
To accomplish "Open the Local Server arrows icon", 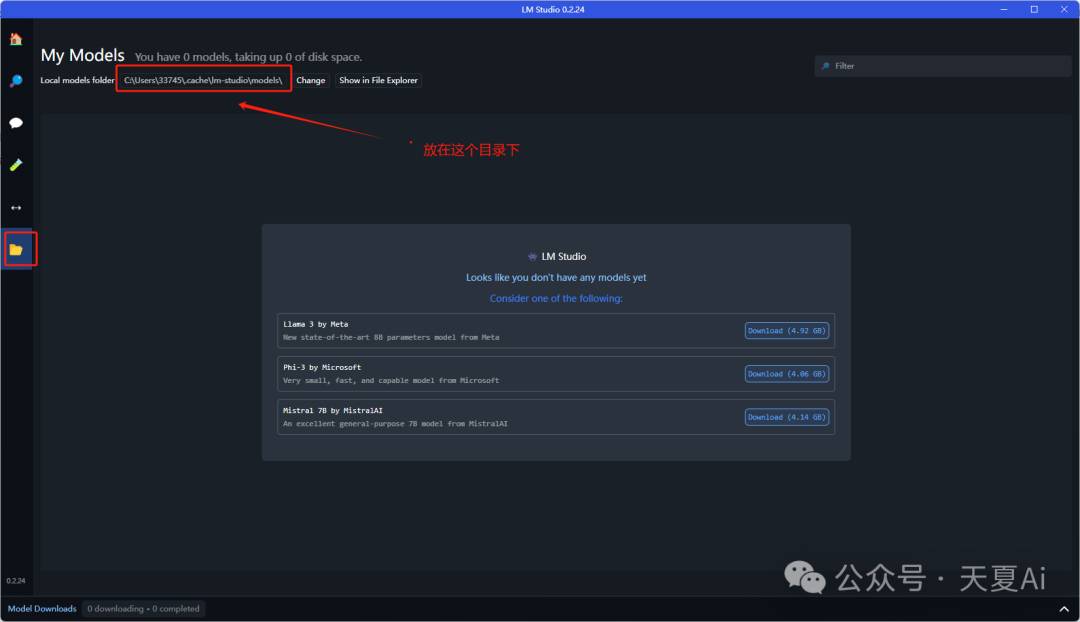I will (x=16, y=207).
